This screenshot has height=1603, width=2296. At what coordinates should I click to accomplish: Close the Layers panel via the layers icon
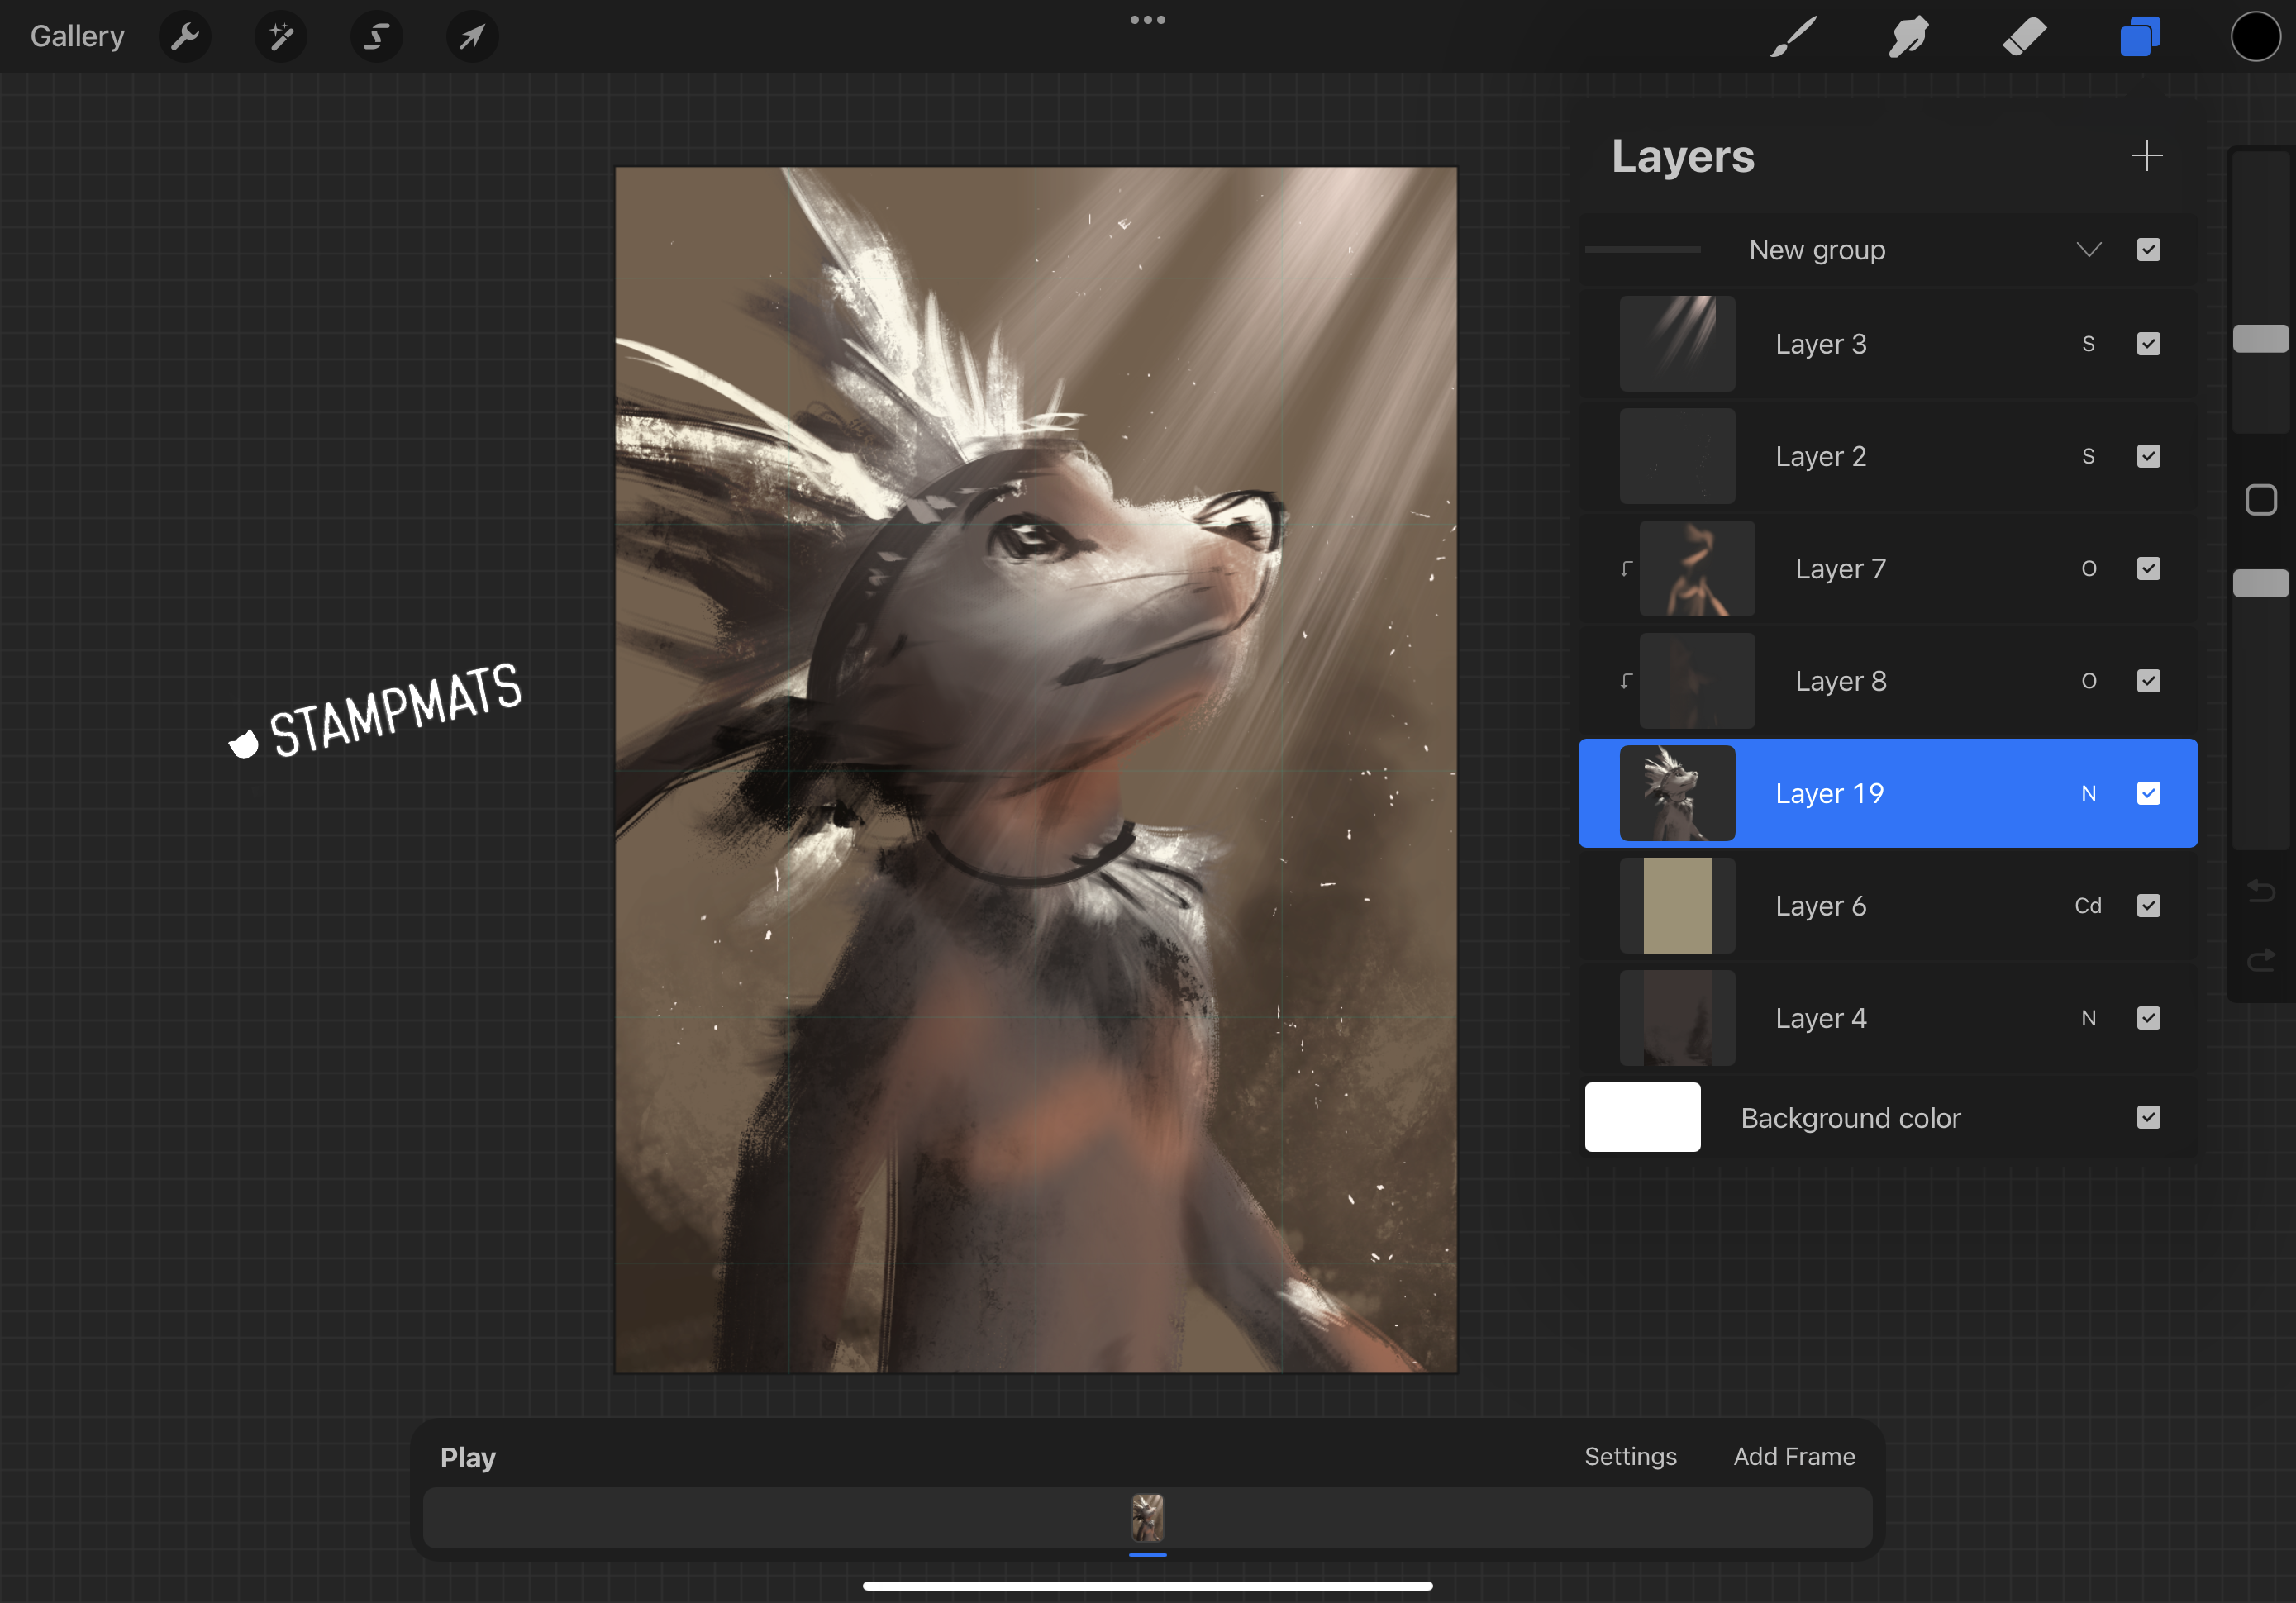[x=2140, y=37]
